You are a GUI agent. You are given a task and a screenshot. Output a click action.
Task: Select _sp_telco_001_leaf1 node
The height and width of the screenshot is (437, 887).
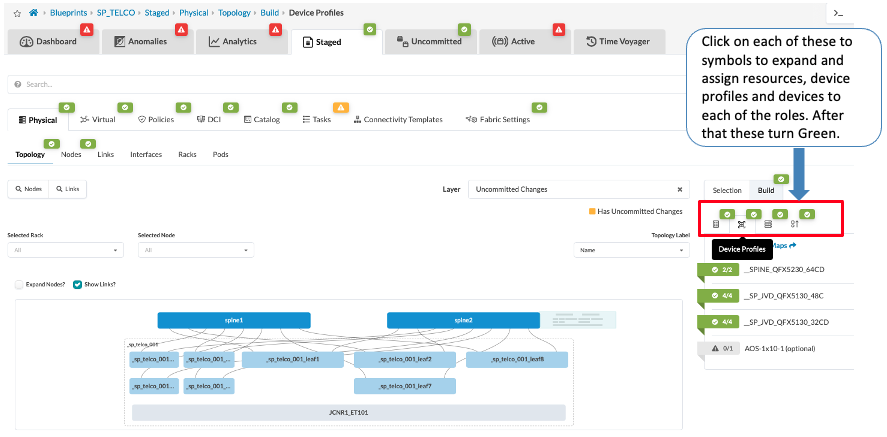[292, 360]
